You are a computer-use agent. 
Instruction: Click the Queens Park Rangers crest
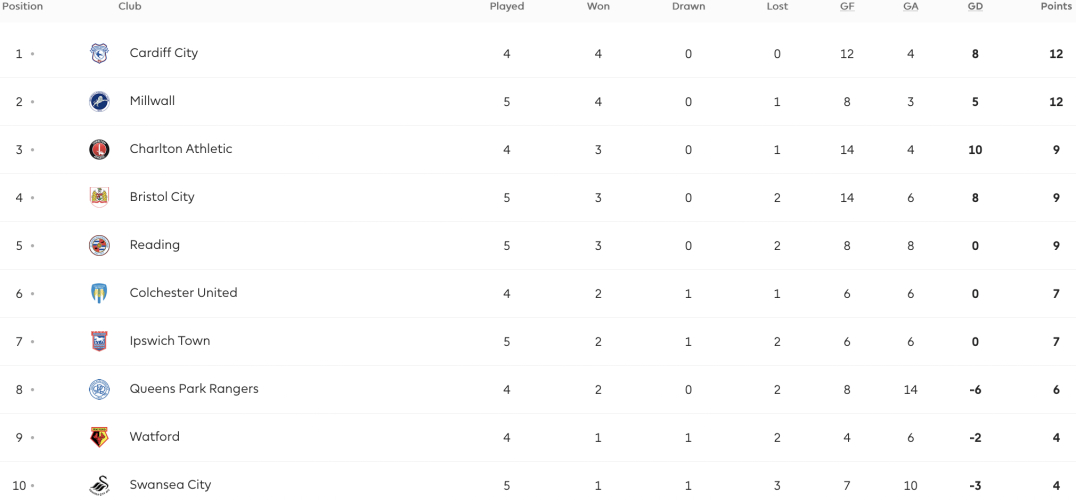pos(100,390)
